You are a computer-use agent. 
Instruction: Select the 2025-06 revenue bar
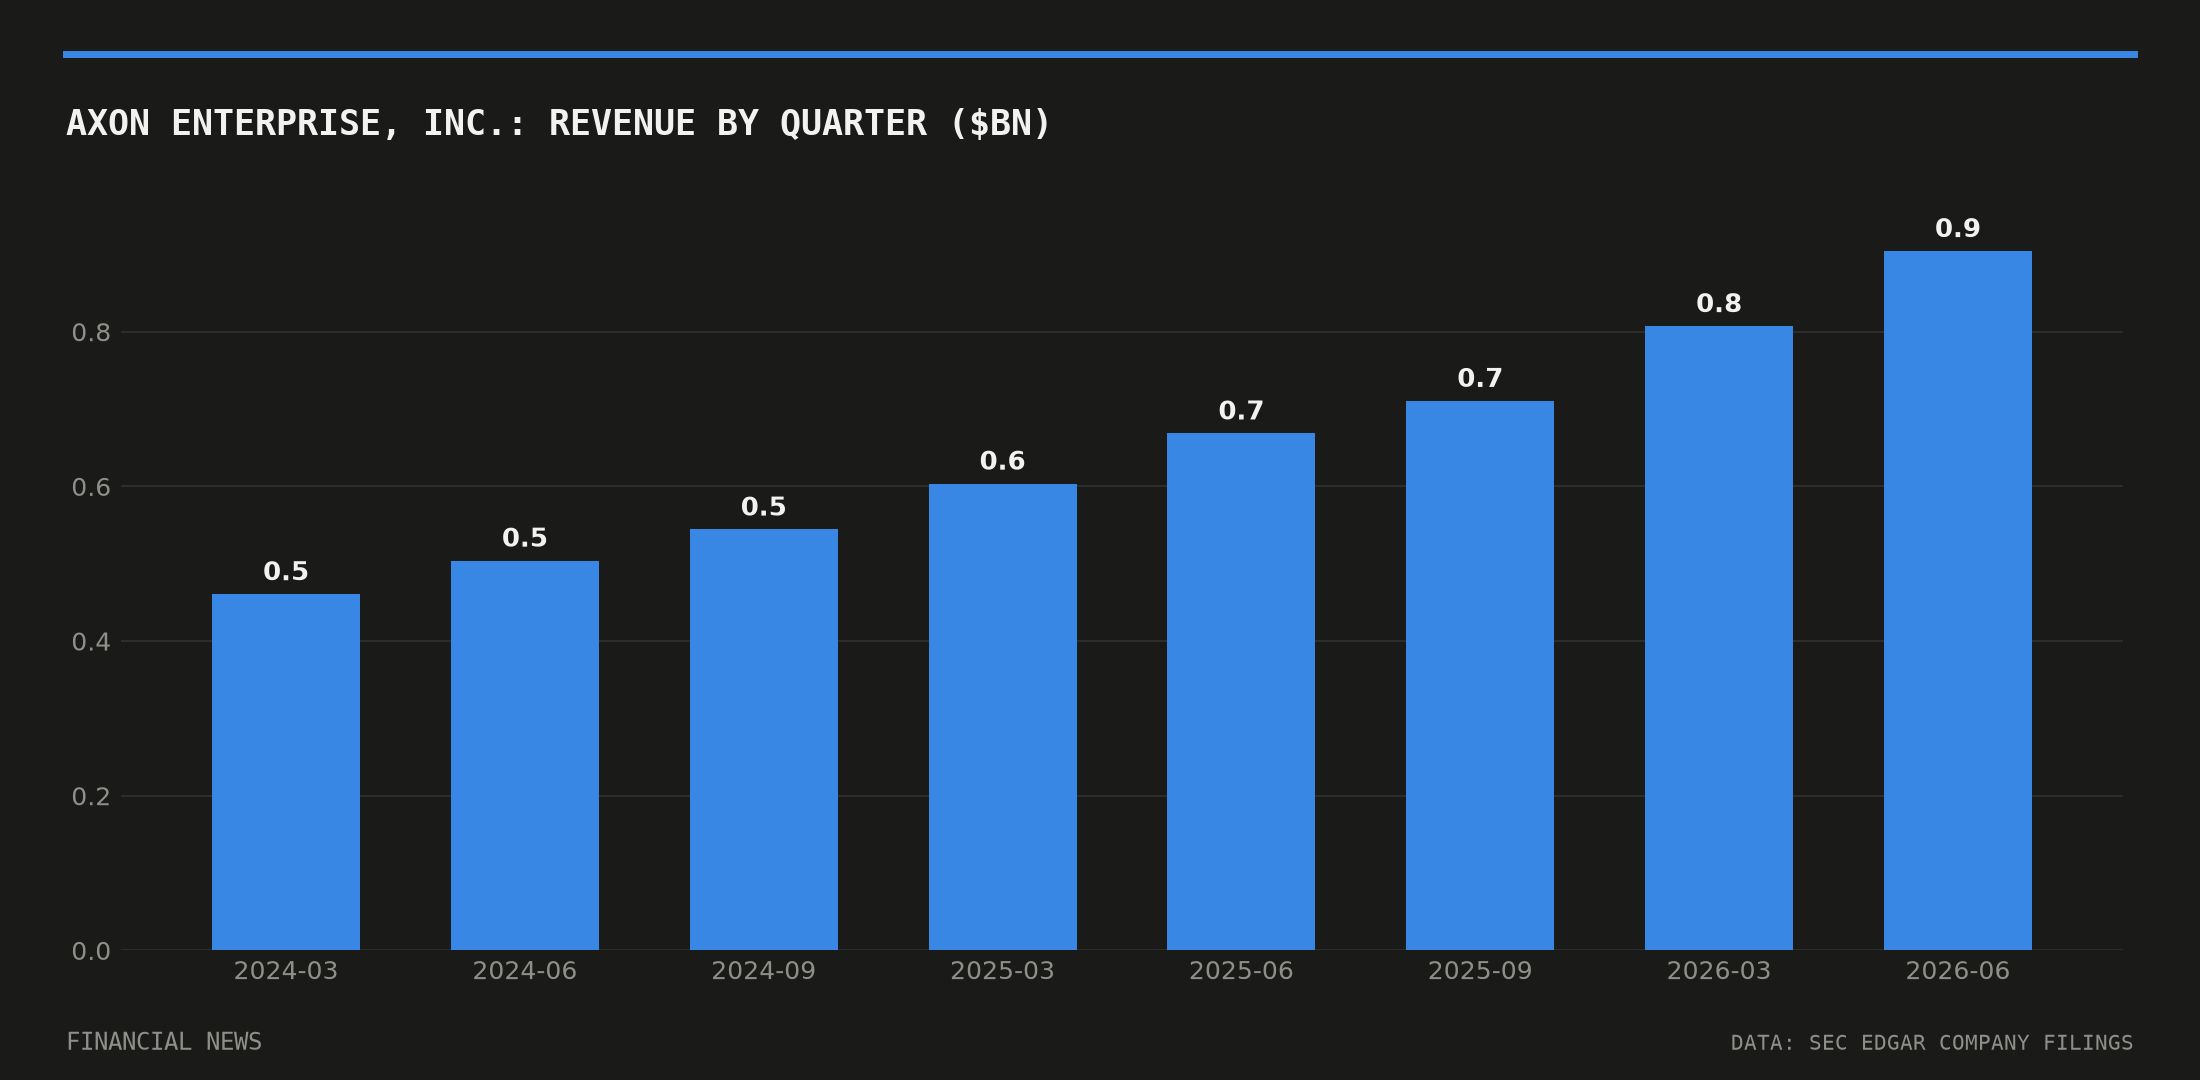(x=1241, y=691)
